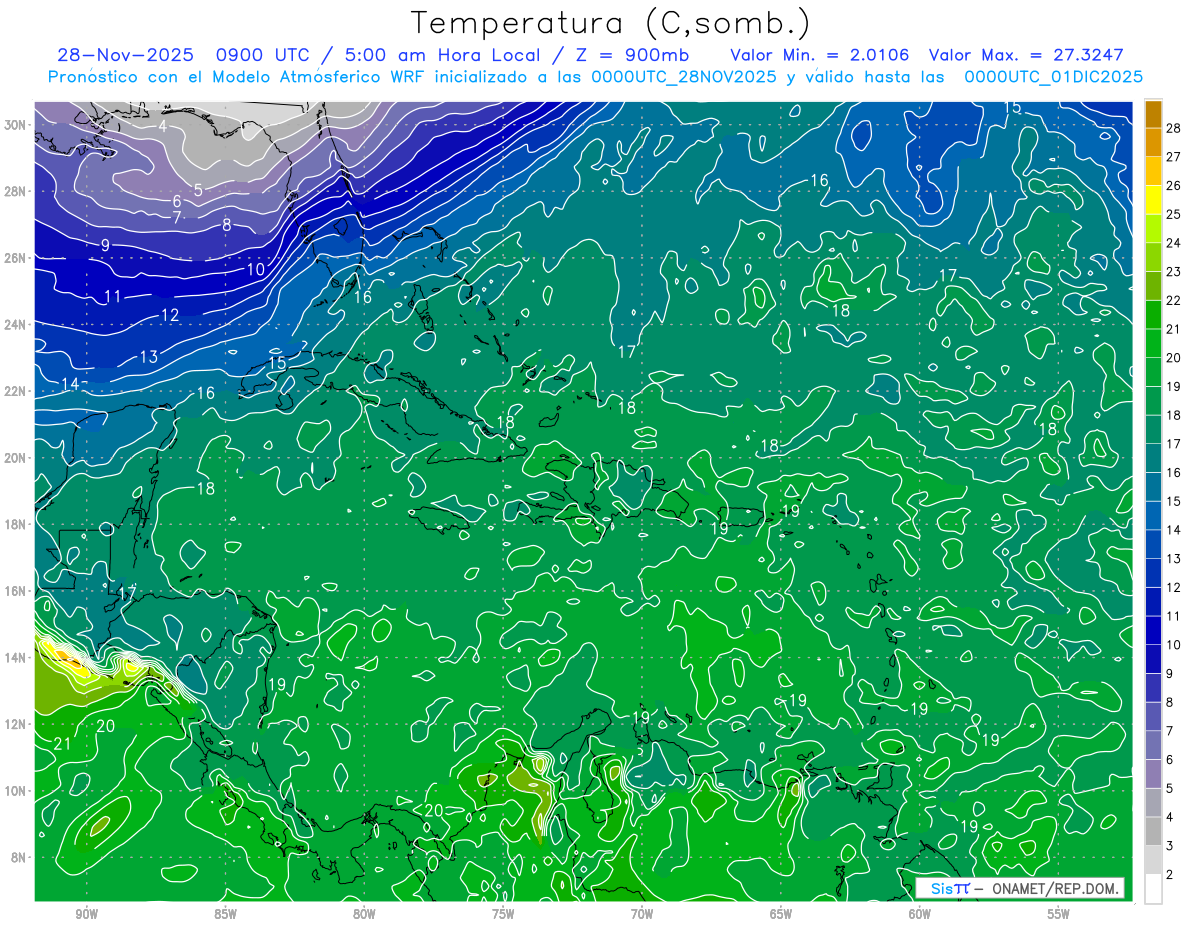Click legend scale label '22'

click(1174, 300)
